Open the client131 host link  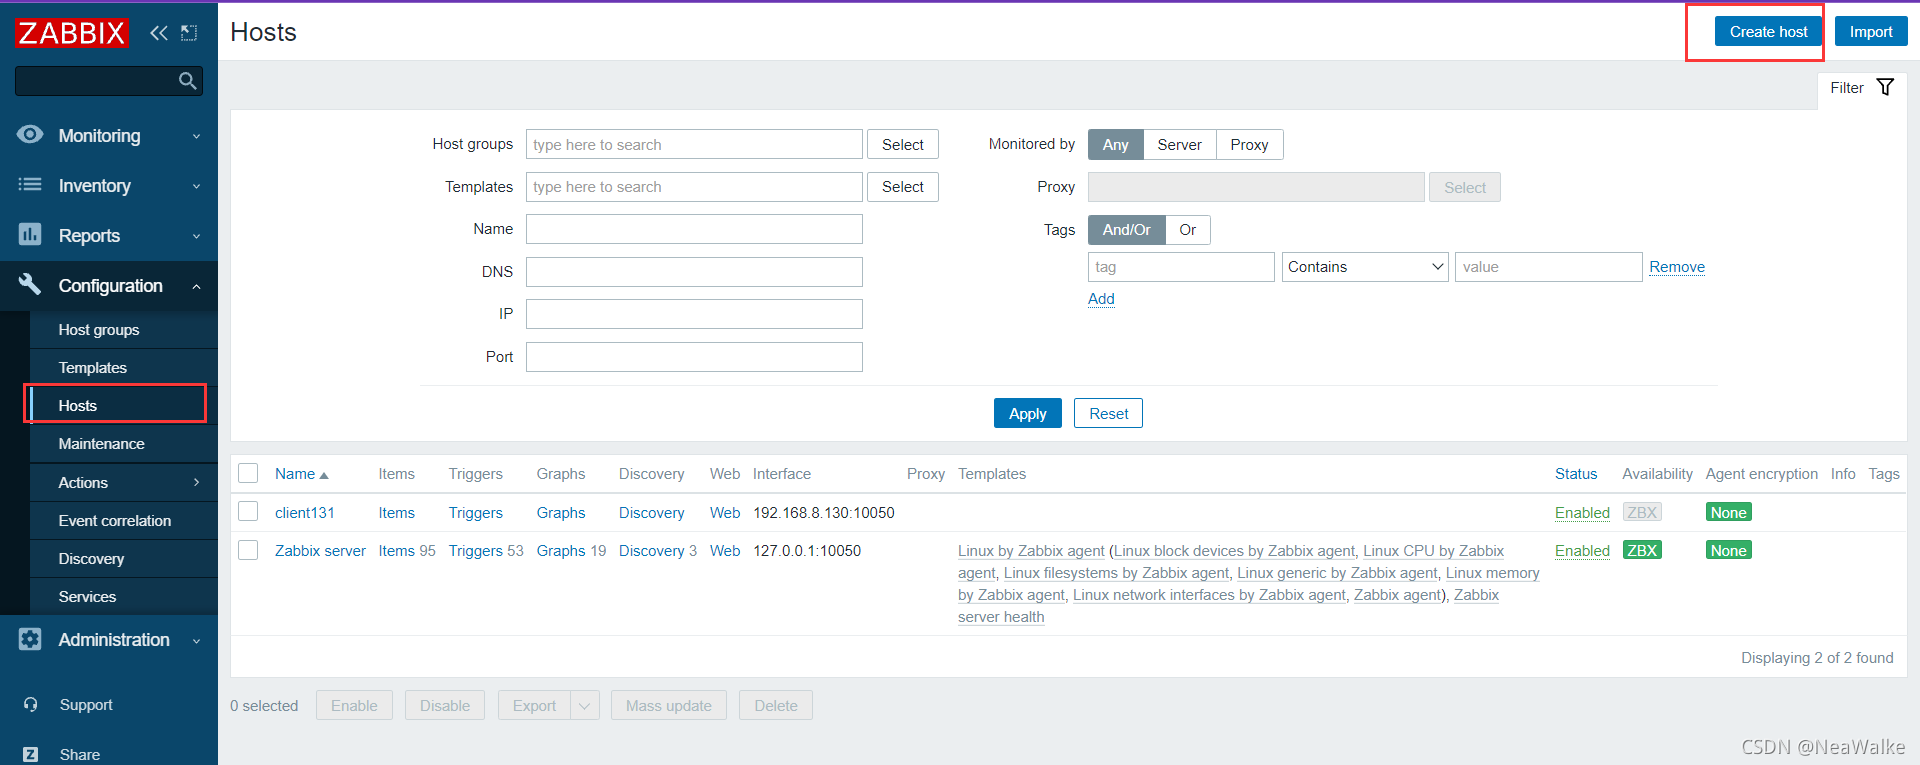click(x=305, y=512)
